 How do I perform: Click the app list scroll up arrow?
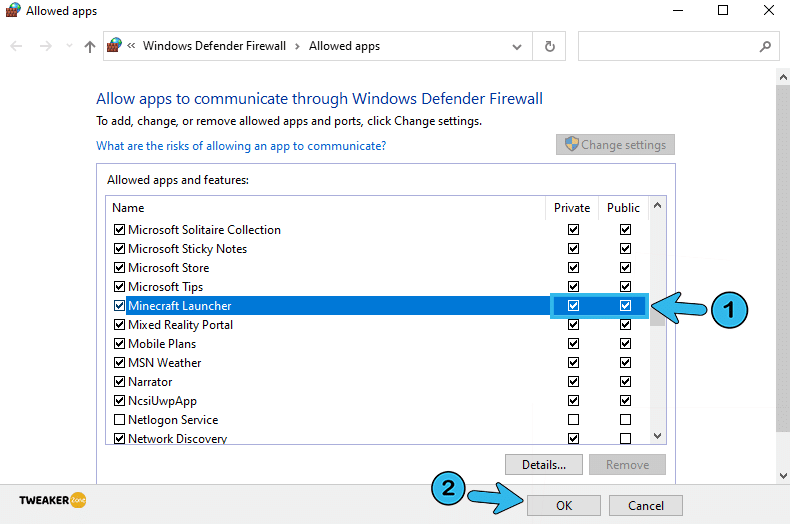pos(657,206)
